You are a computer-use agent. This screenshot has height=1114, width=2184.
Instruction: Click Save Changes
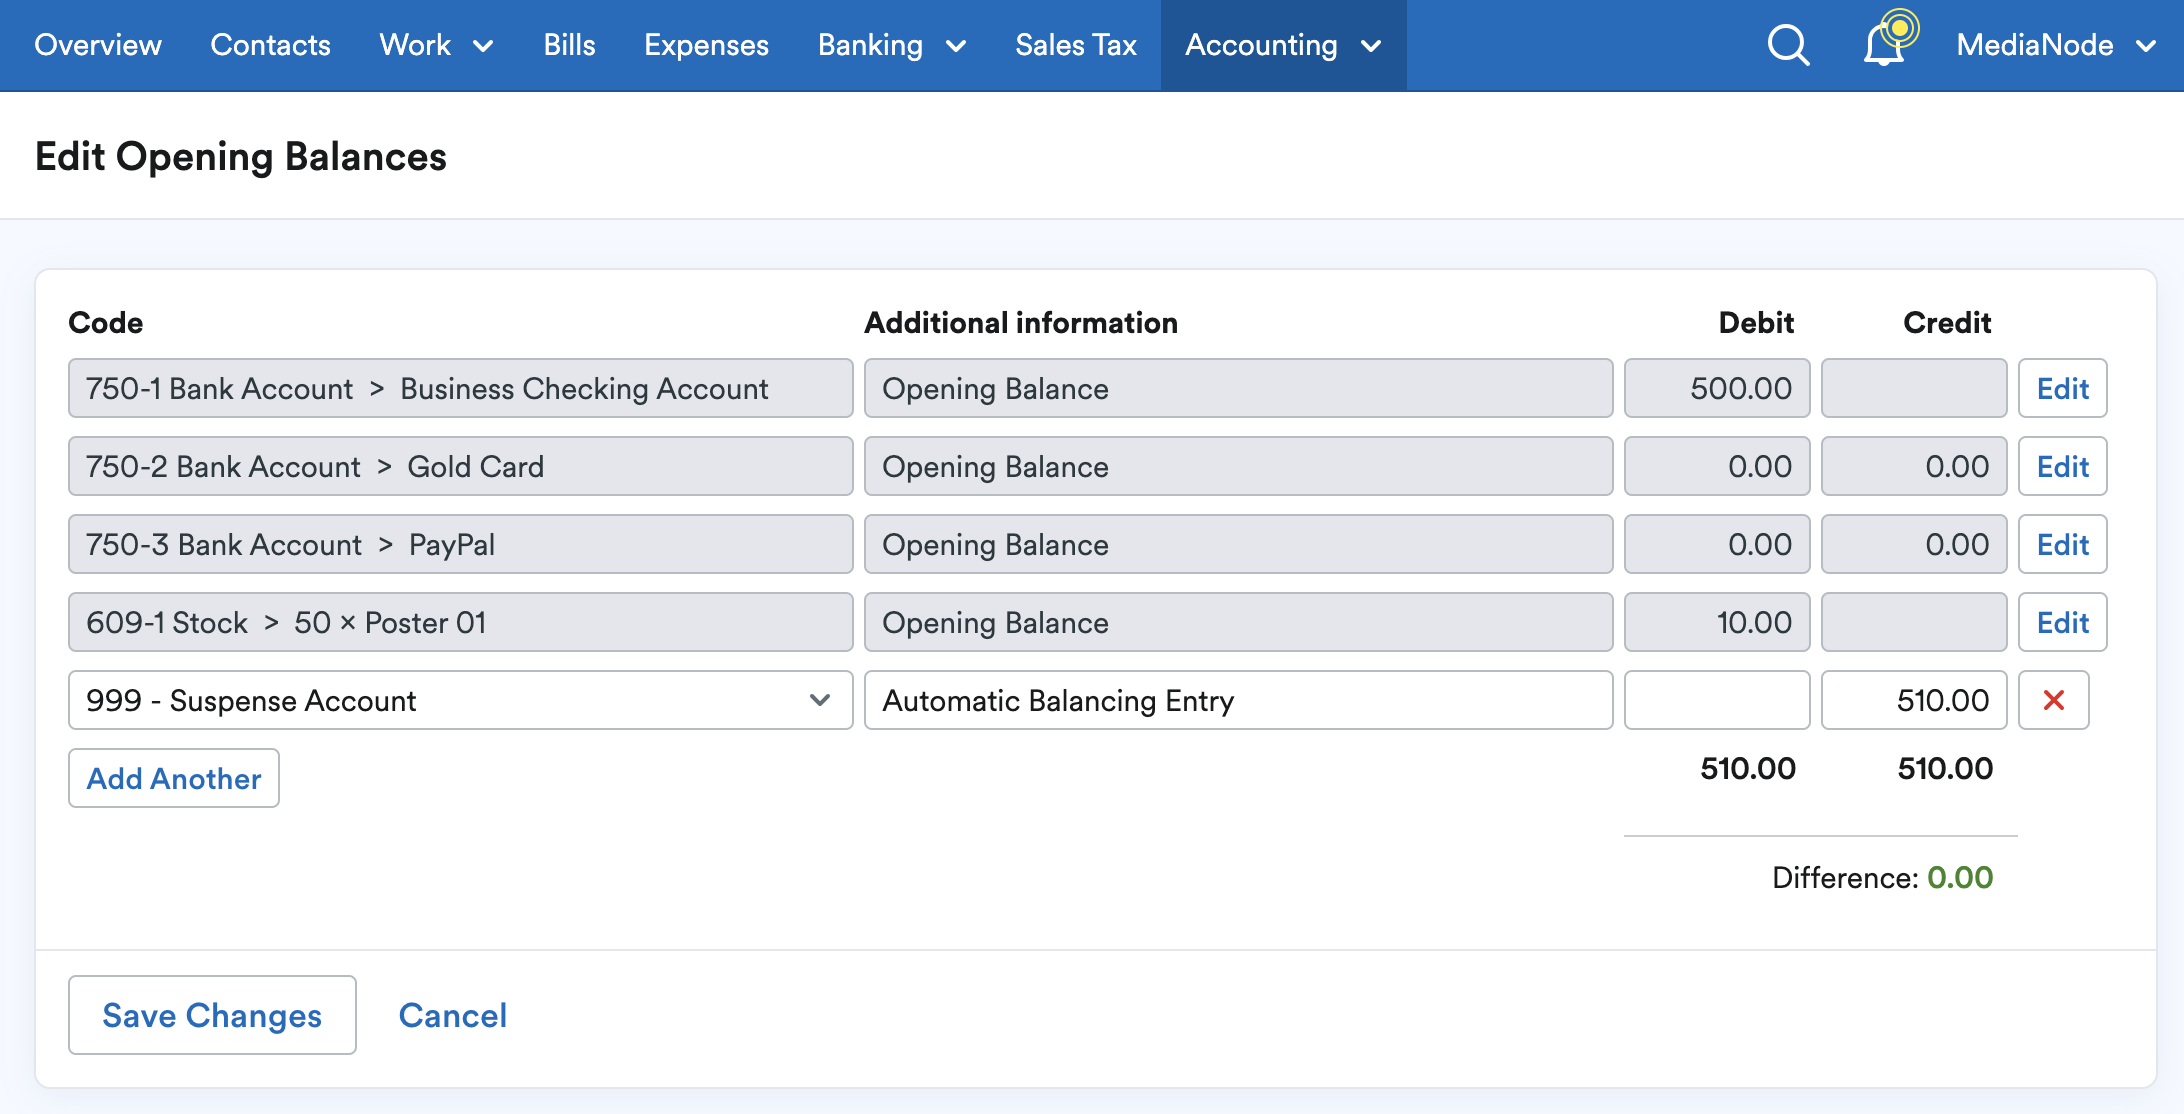212,1015
